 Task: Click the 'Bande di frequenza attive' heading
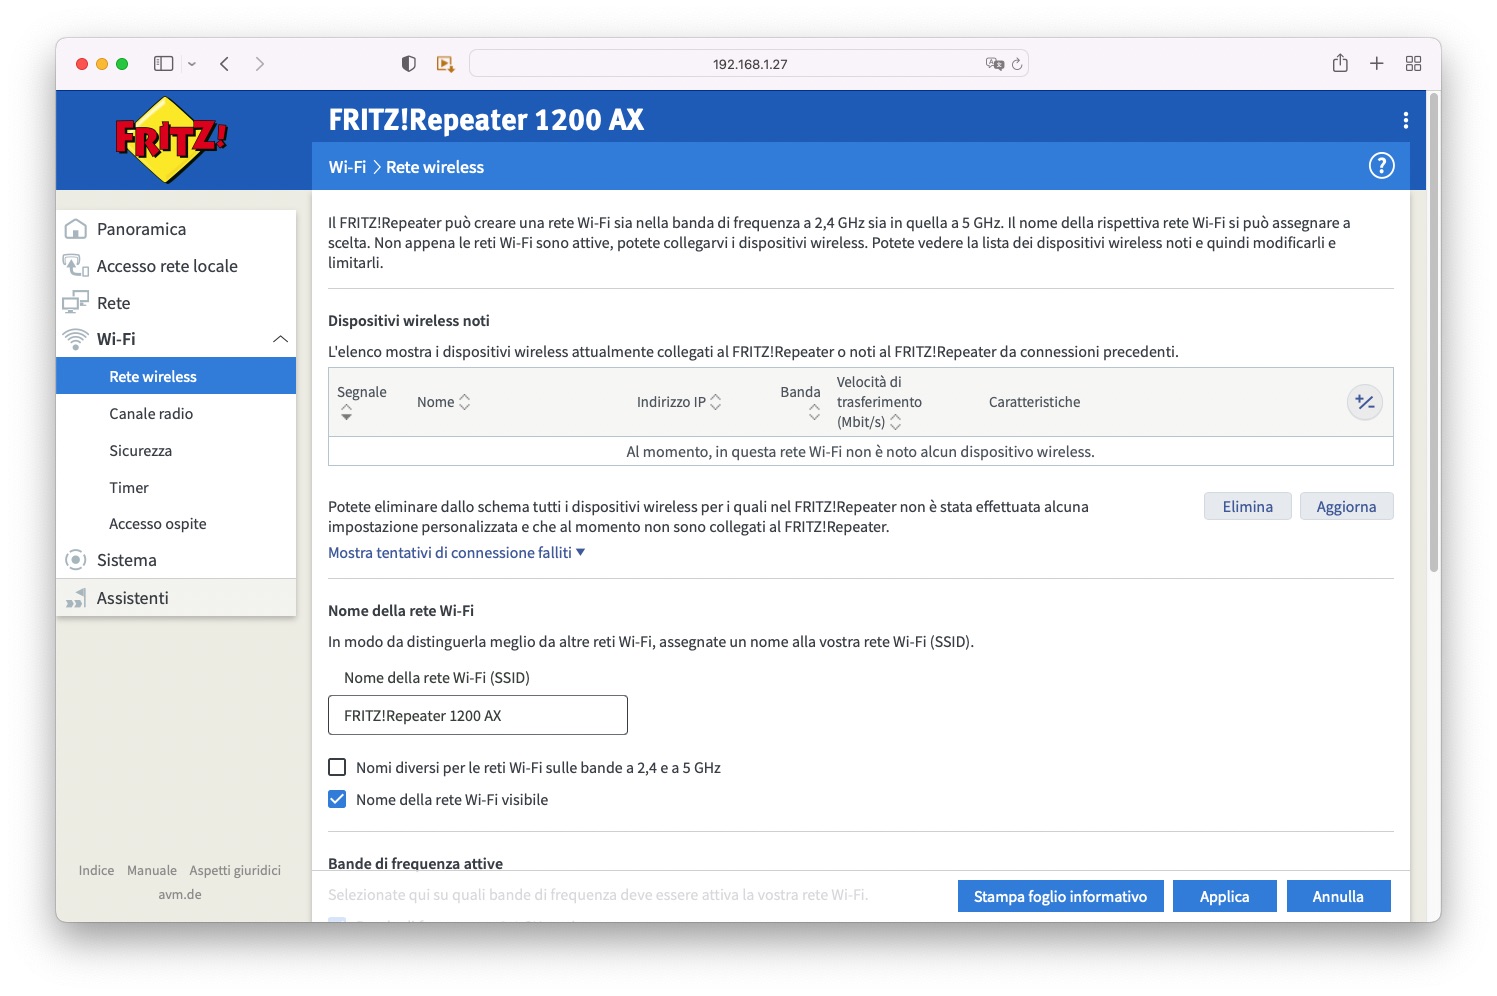point(415,863)
